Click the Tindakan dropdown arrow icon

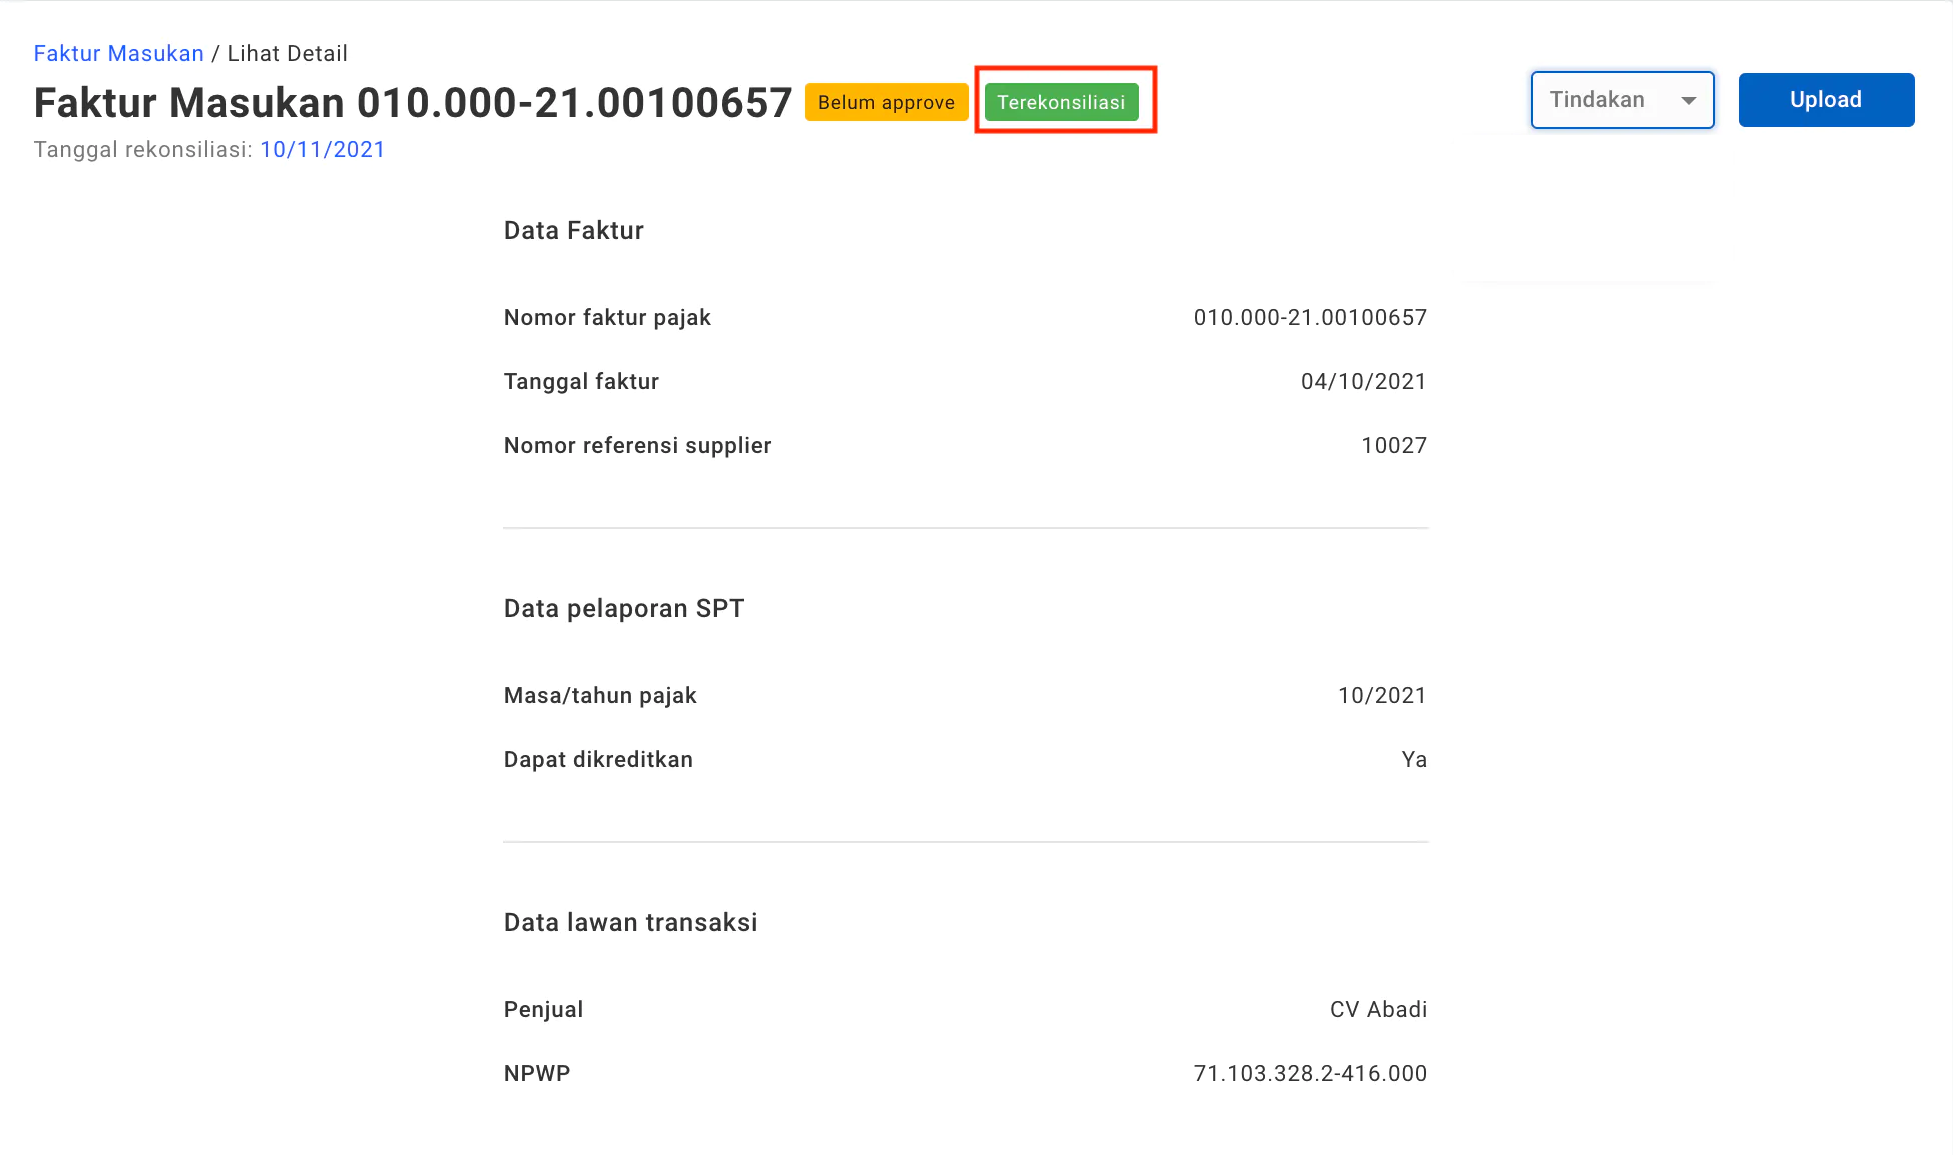[x=1689, y=100]
